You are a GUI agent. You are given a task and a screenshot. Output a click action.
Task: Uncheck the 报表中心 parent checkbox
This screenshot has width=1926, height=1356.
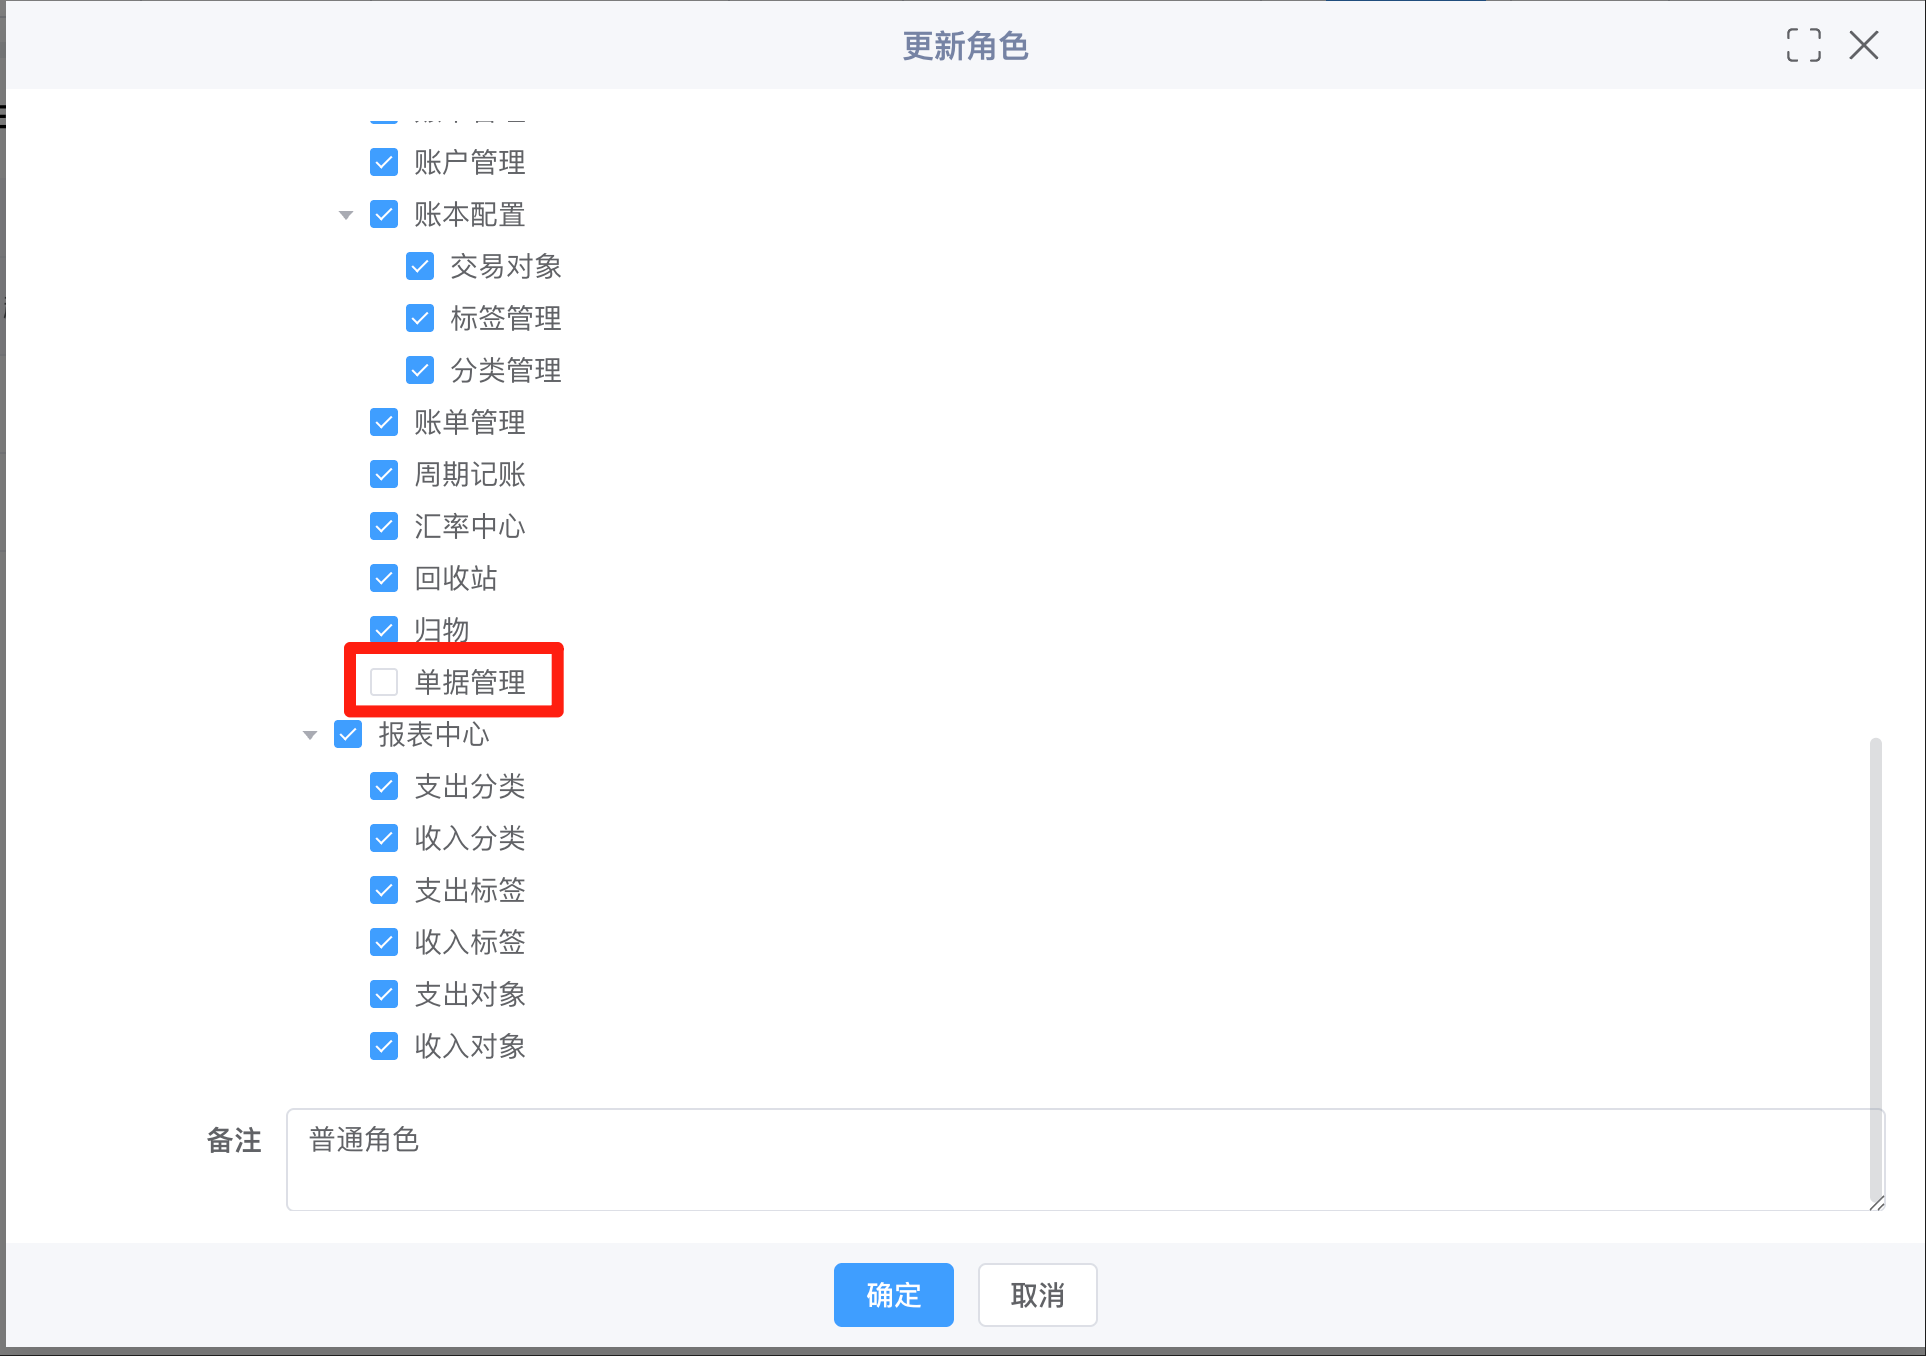[x=348, y=734]
